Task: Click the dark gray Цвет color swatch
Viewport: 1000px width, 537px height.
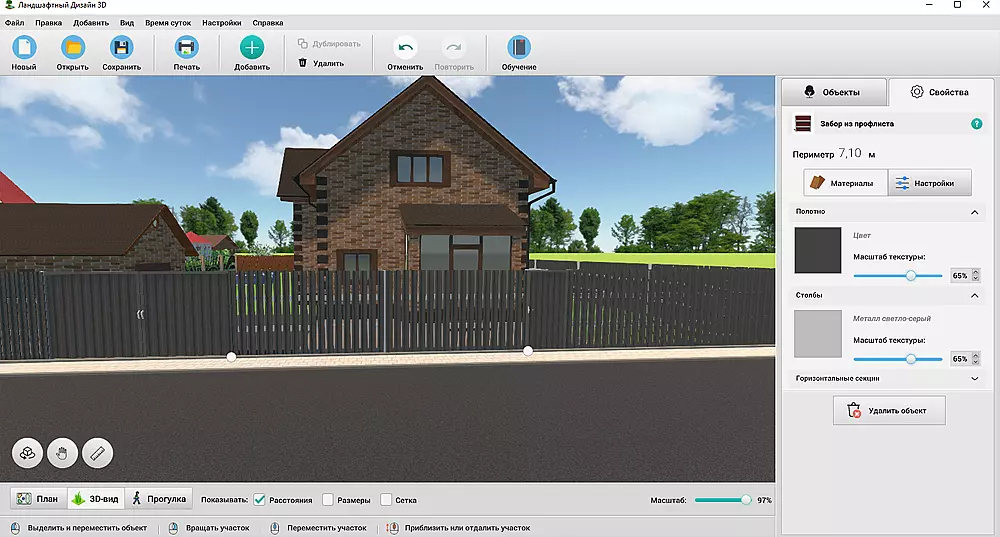Action: coord(818,250)
